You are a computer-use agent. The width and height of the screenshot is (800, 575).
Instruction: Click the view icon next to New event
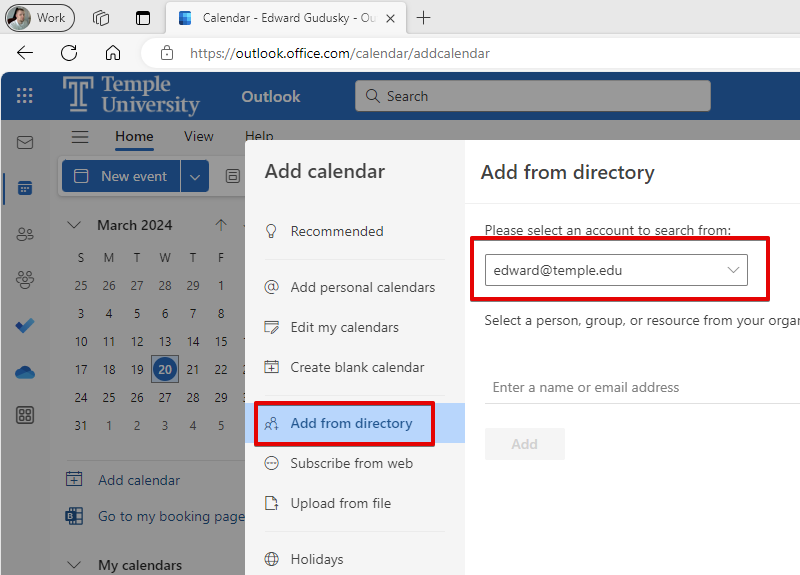[233, 176]
